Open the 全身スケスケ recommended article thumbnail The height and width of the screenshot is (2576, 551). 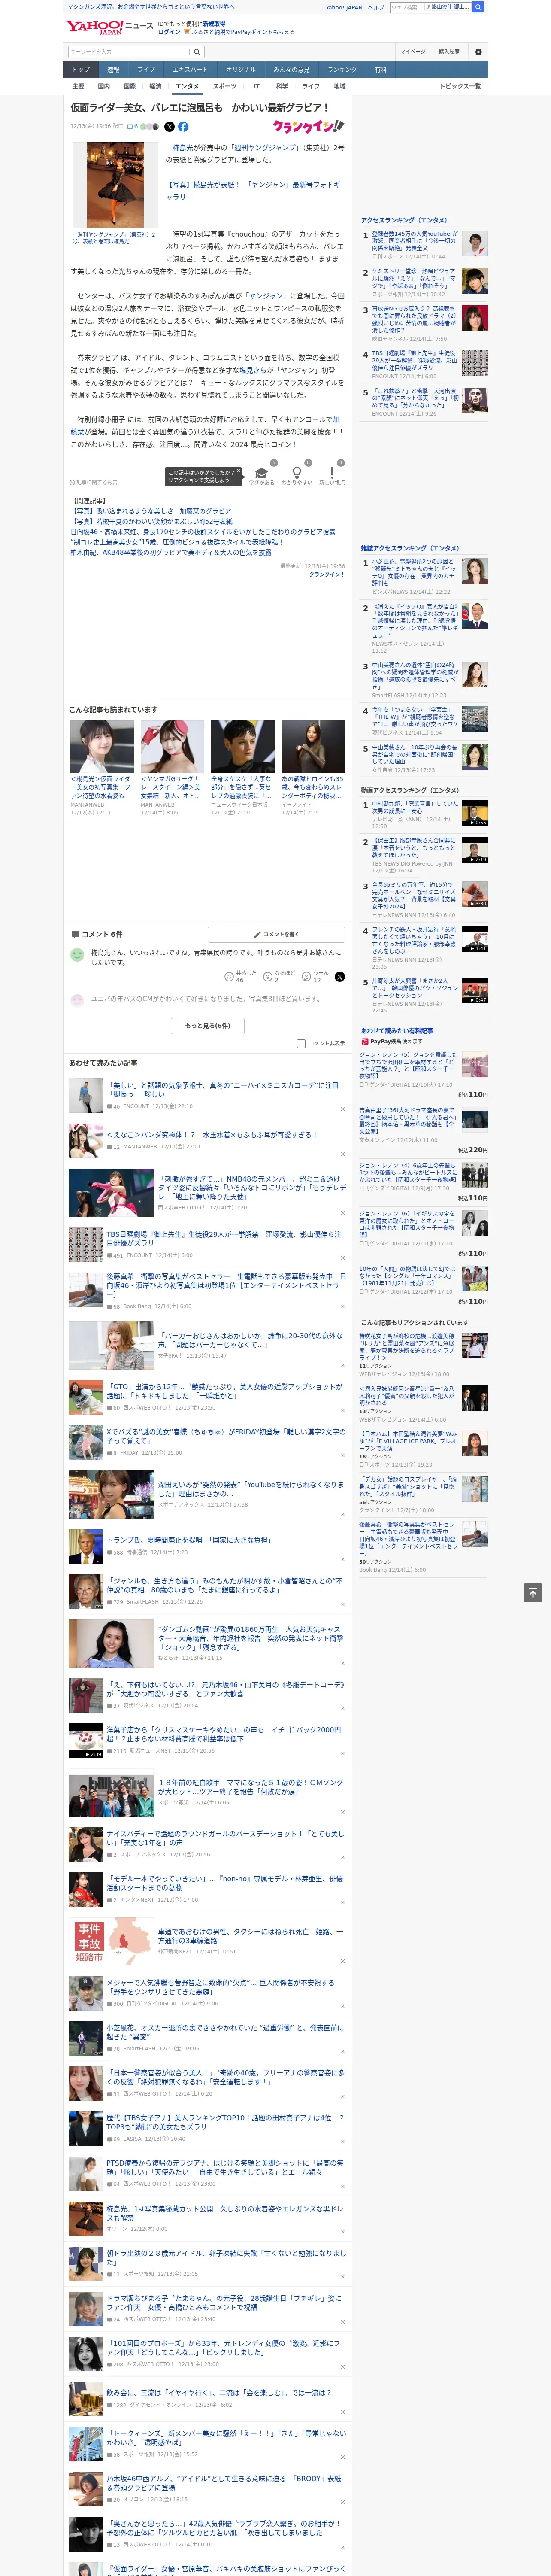[242, 746]
